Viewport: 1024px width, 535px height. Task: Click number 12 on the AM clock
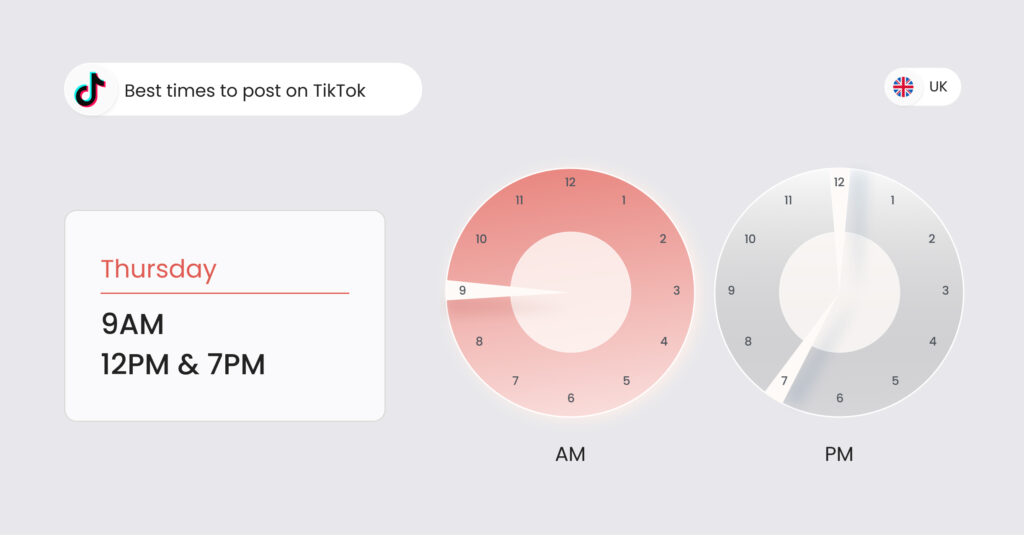[570, 182]
